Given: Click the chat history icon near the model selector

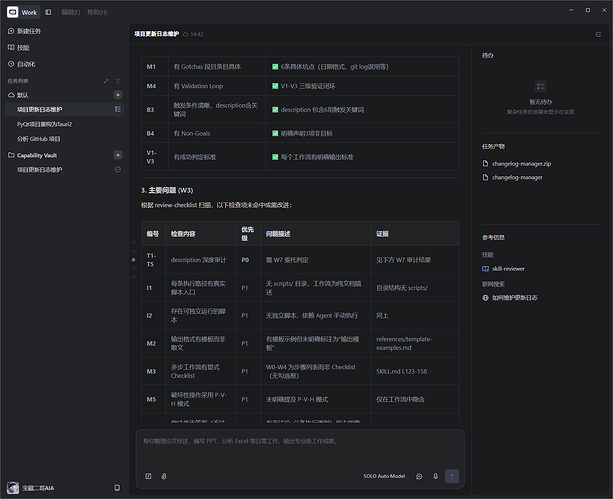Looking at the screenshot, I should pos(419,476).
